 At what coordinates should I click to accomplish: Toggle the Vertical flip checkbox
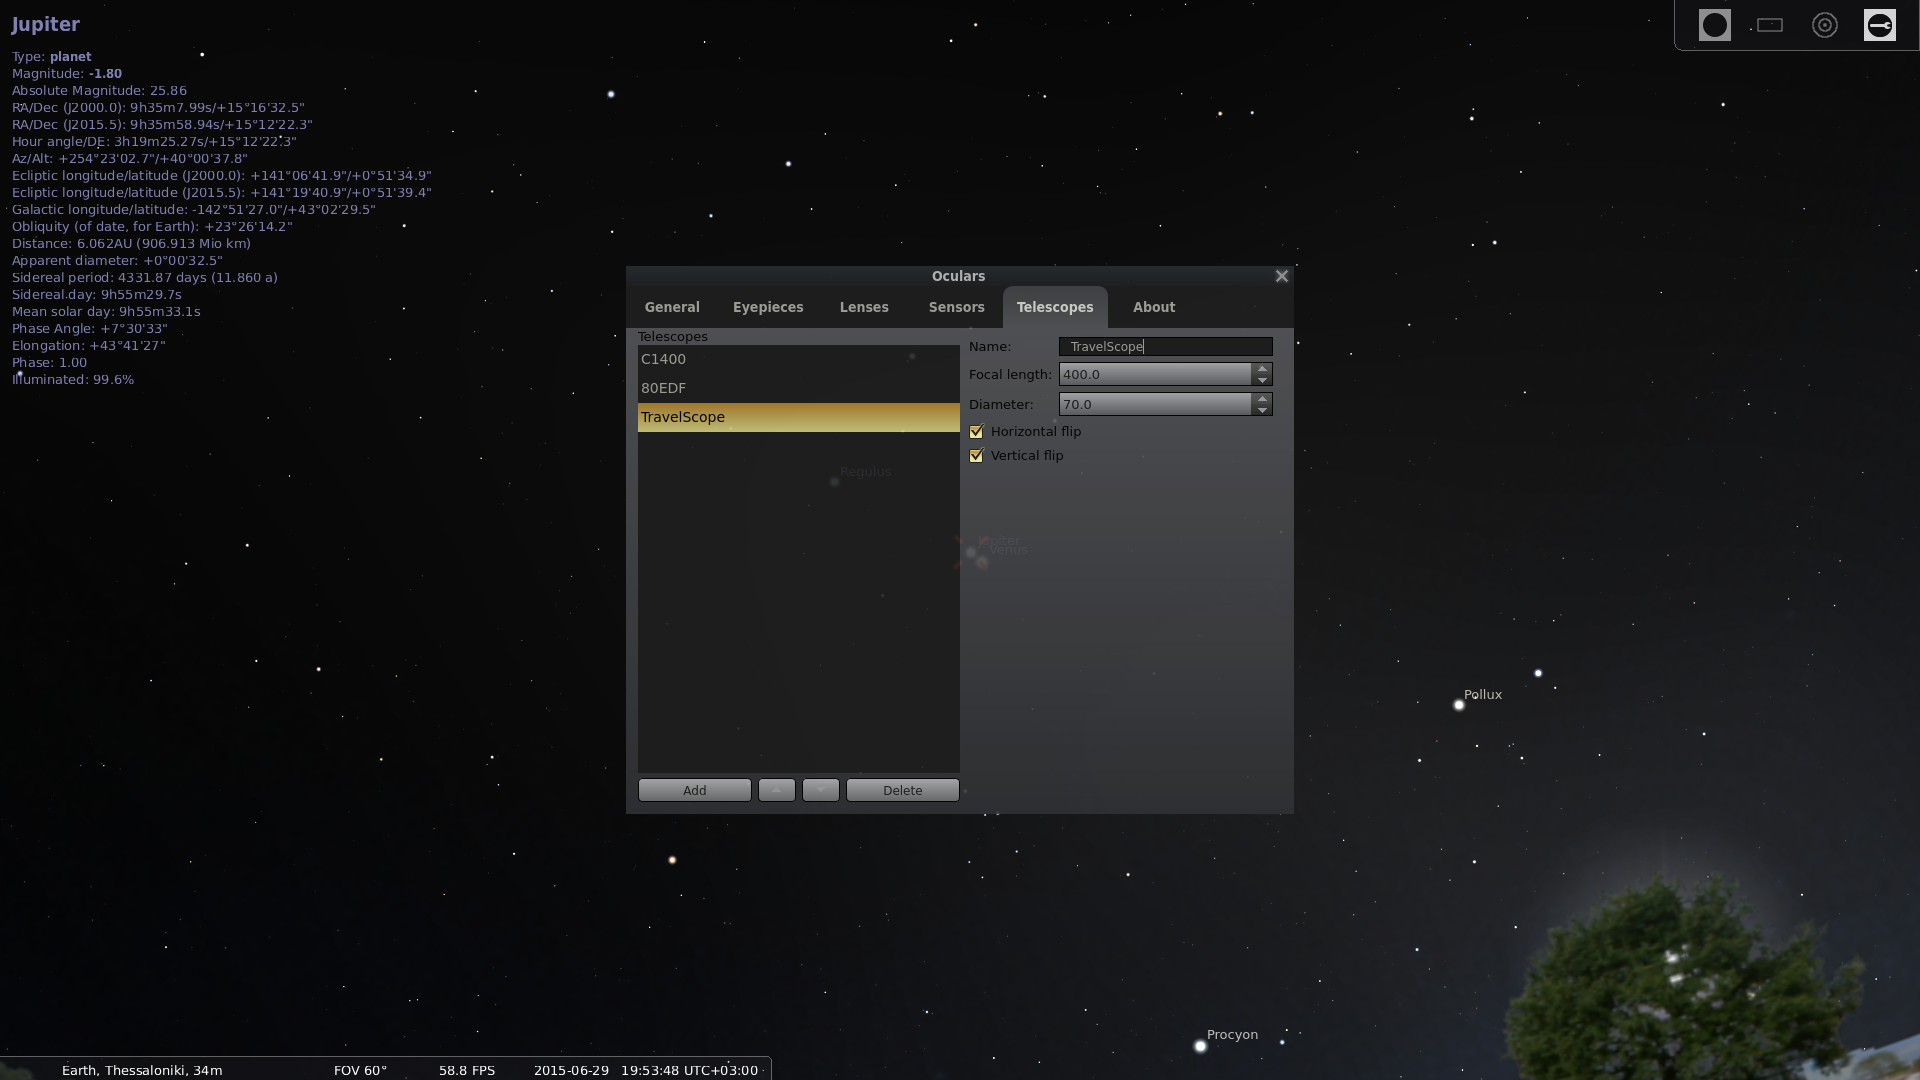click(x=976, y=455)
